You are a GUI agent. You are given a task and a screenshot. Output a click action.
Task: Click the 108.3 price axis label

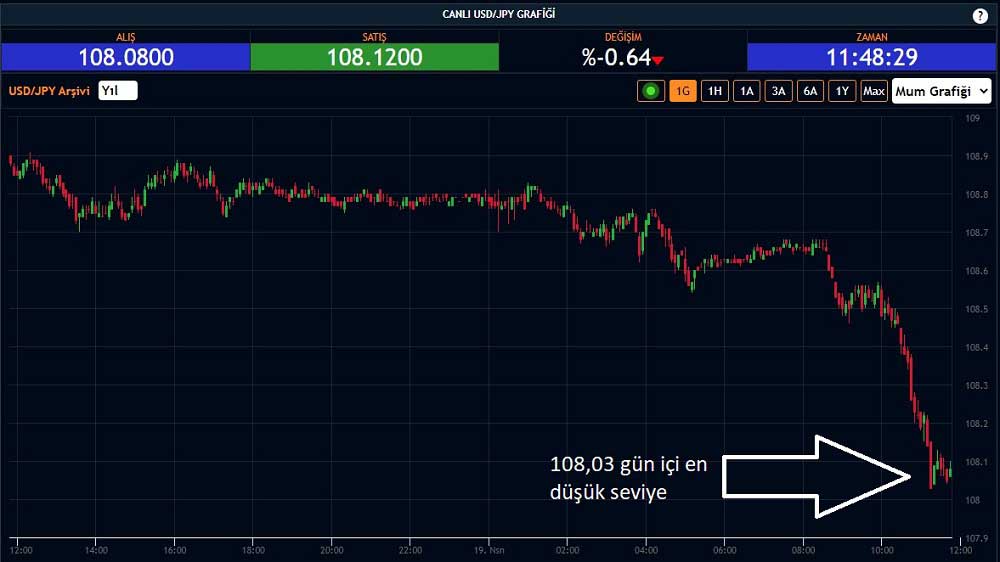click(976, 385)
